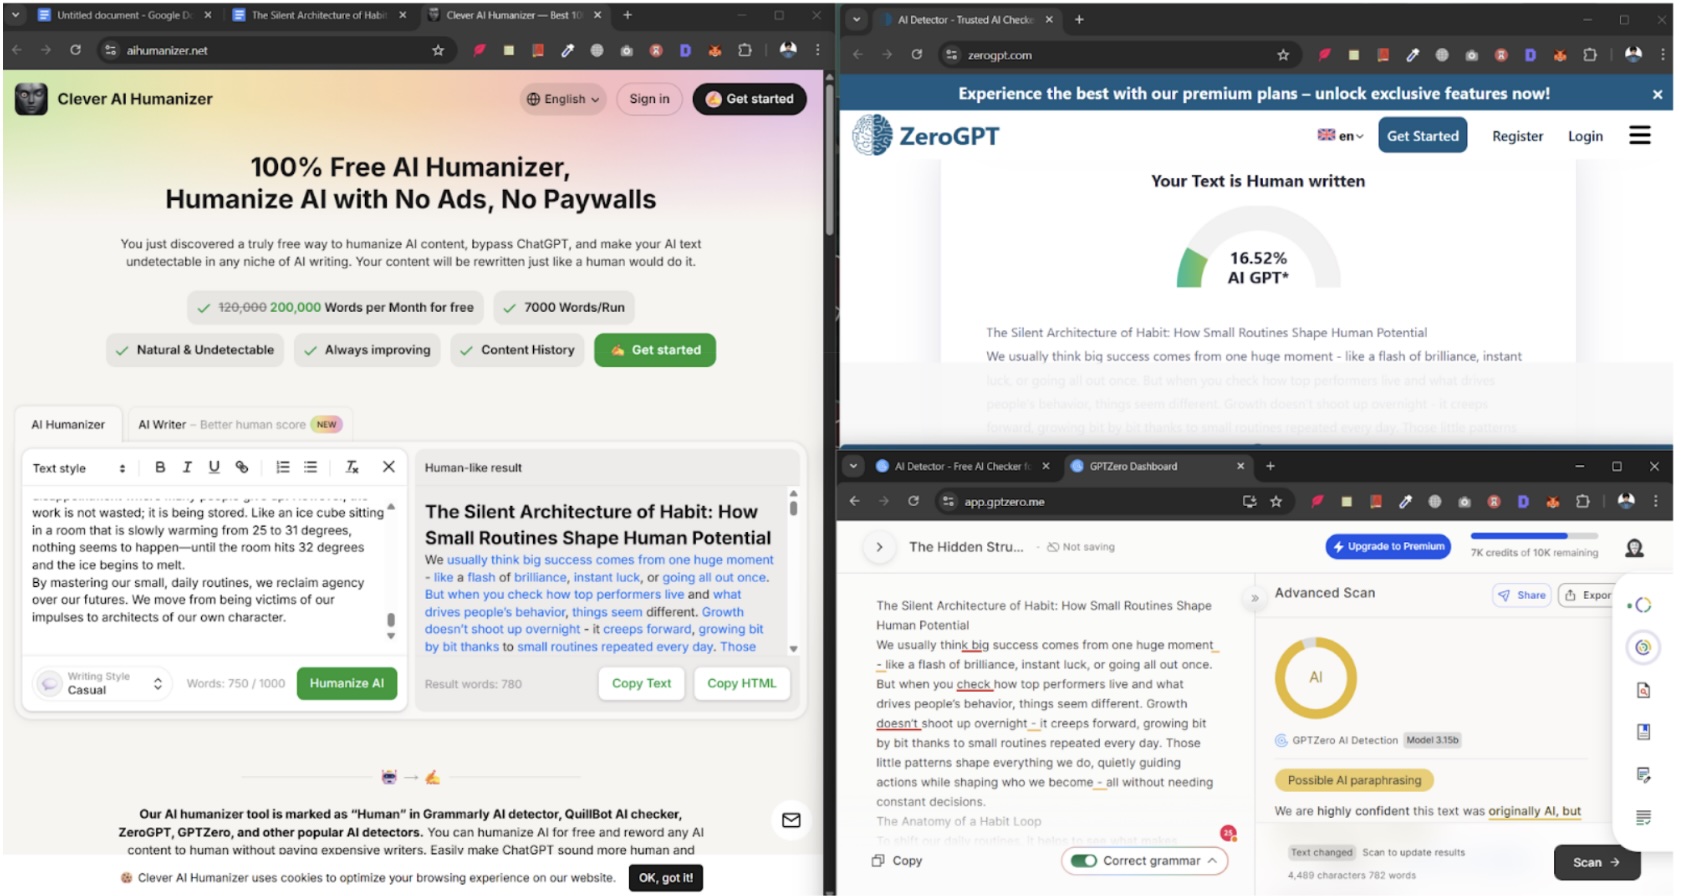Open tab search dropdown in aihumanizer window

(16, 15)
